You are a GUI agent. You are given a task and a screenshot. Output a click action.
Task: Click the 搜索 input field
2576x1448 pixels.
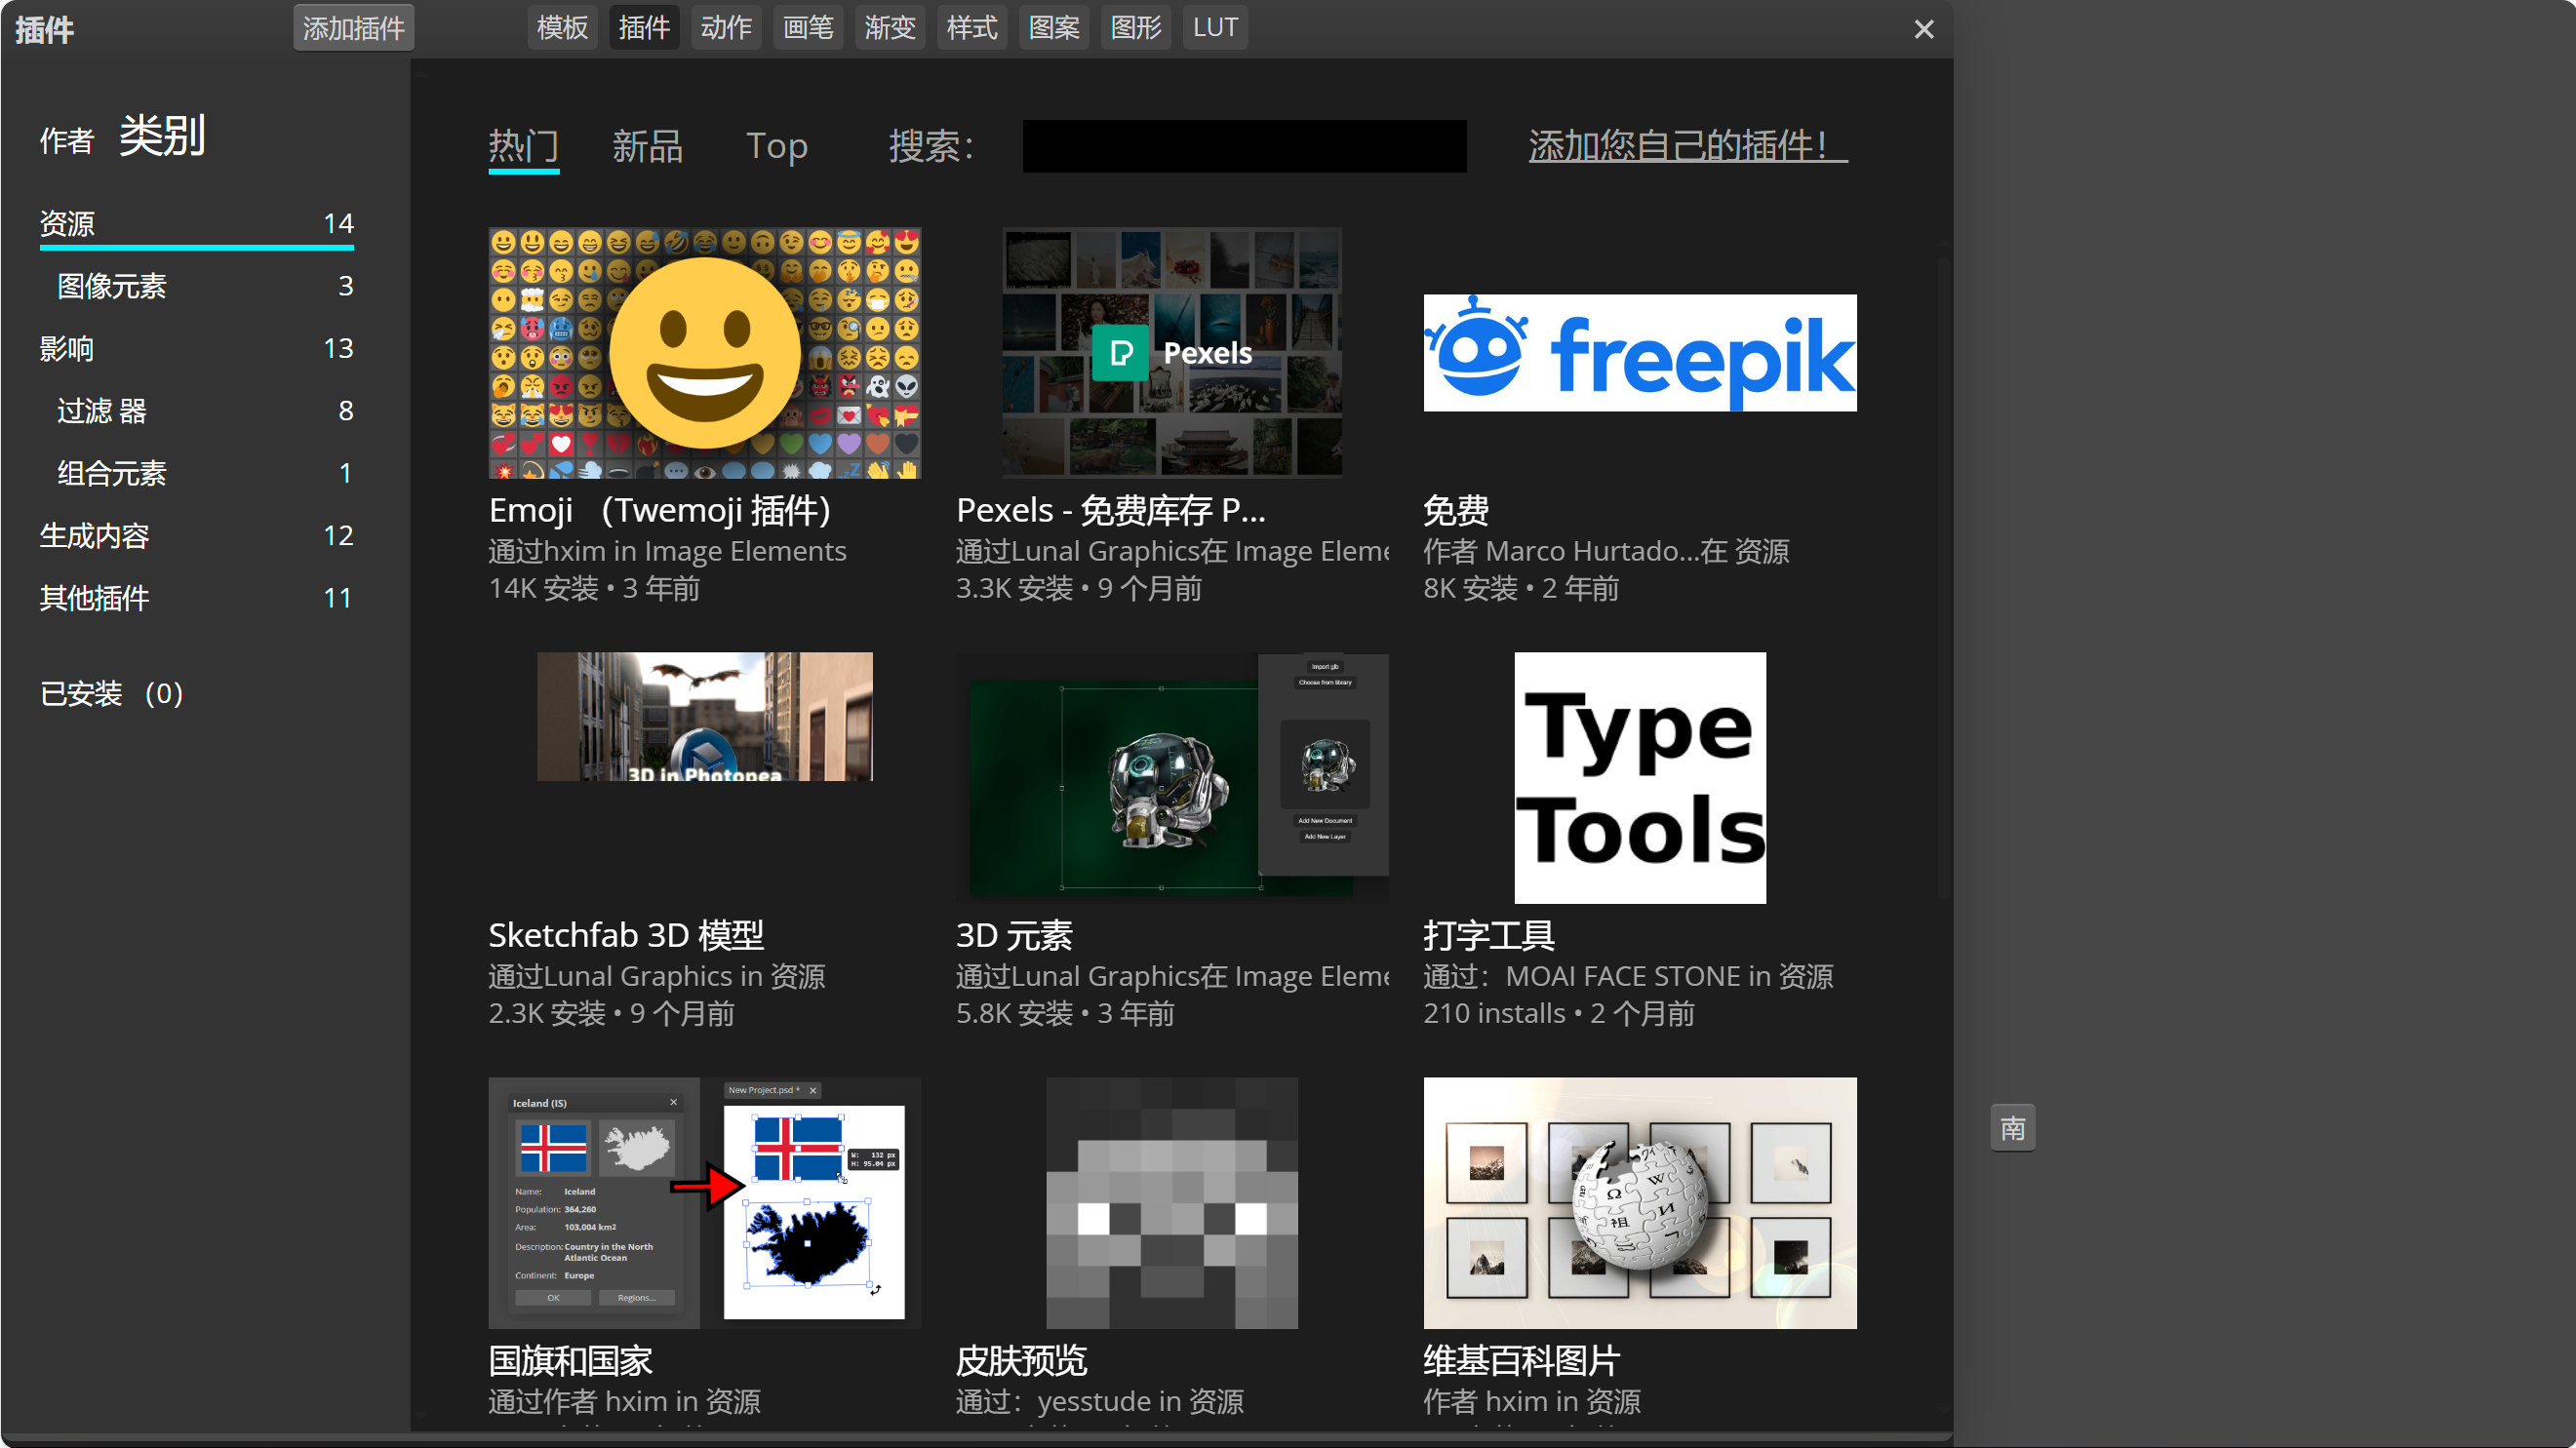[1243, 146]
